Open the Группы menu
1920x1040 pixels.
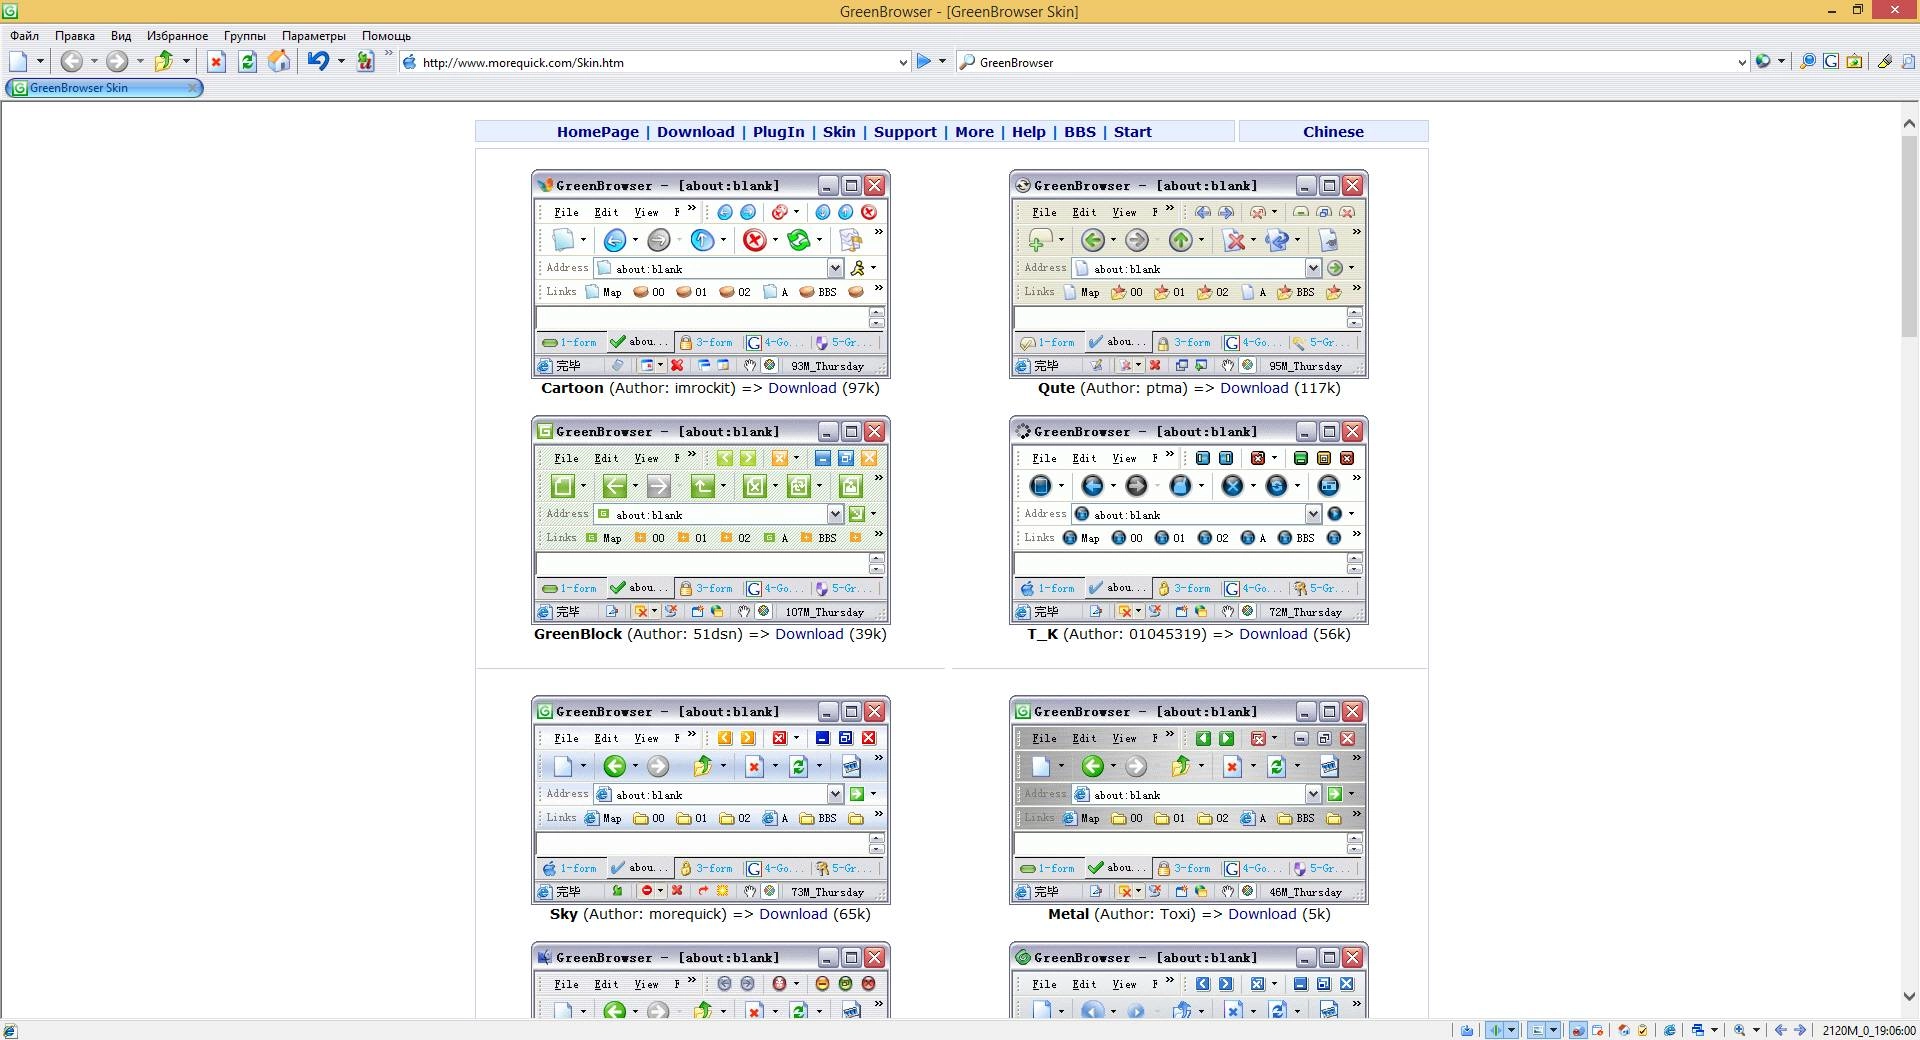[x=245, y=35]
